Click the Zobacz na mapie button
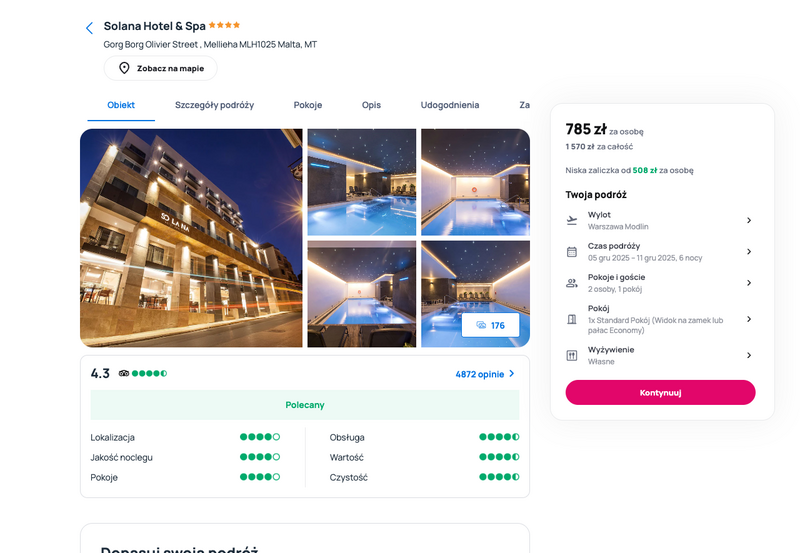This screenshot has width=800, height=553. (x=161, y=68)
